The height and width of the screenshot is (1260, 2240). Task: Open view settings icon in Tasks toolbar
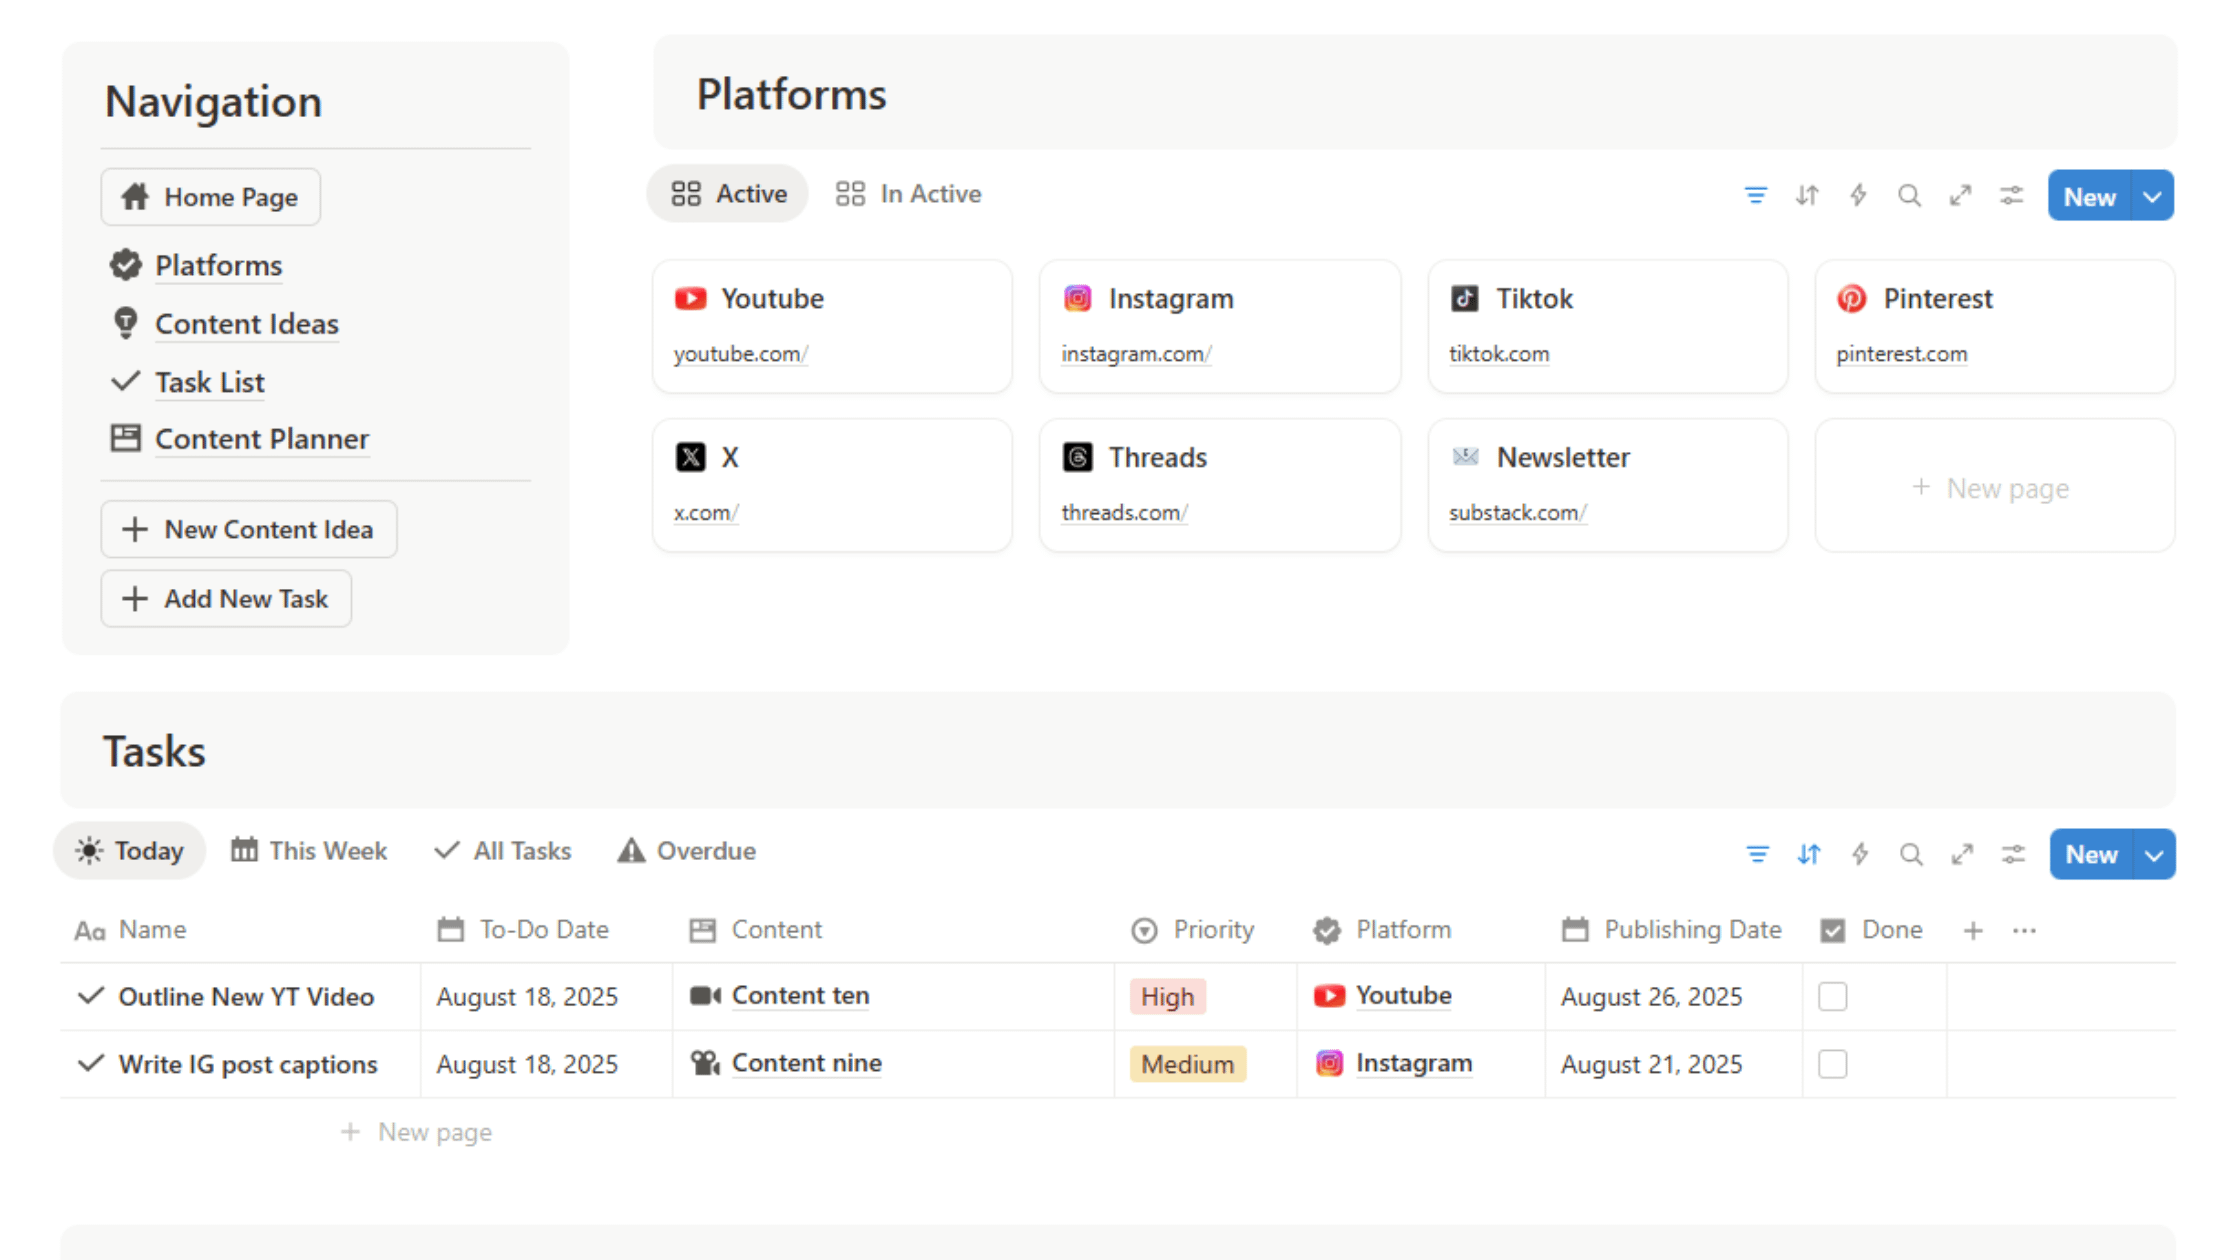(x=2013, y=854)
